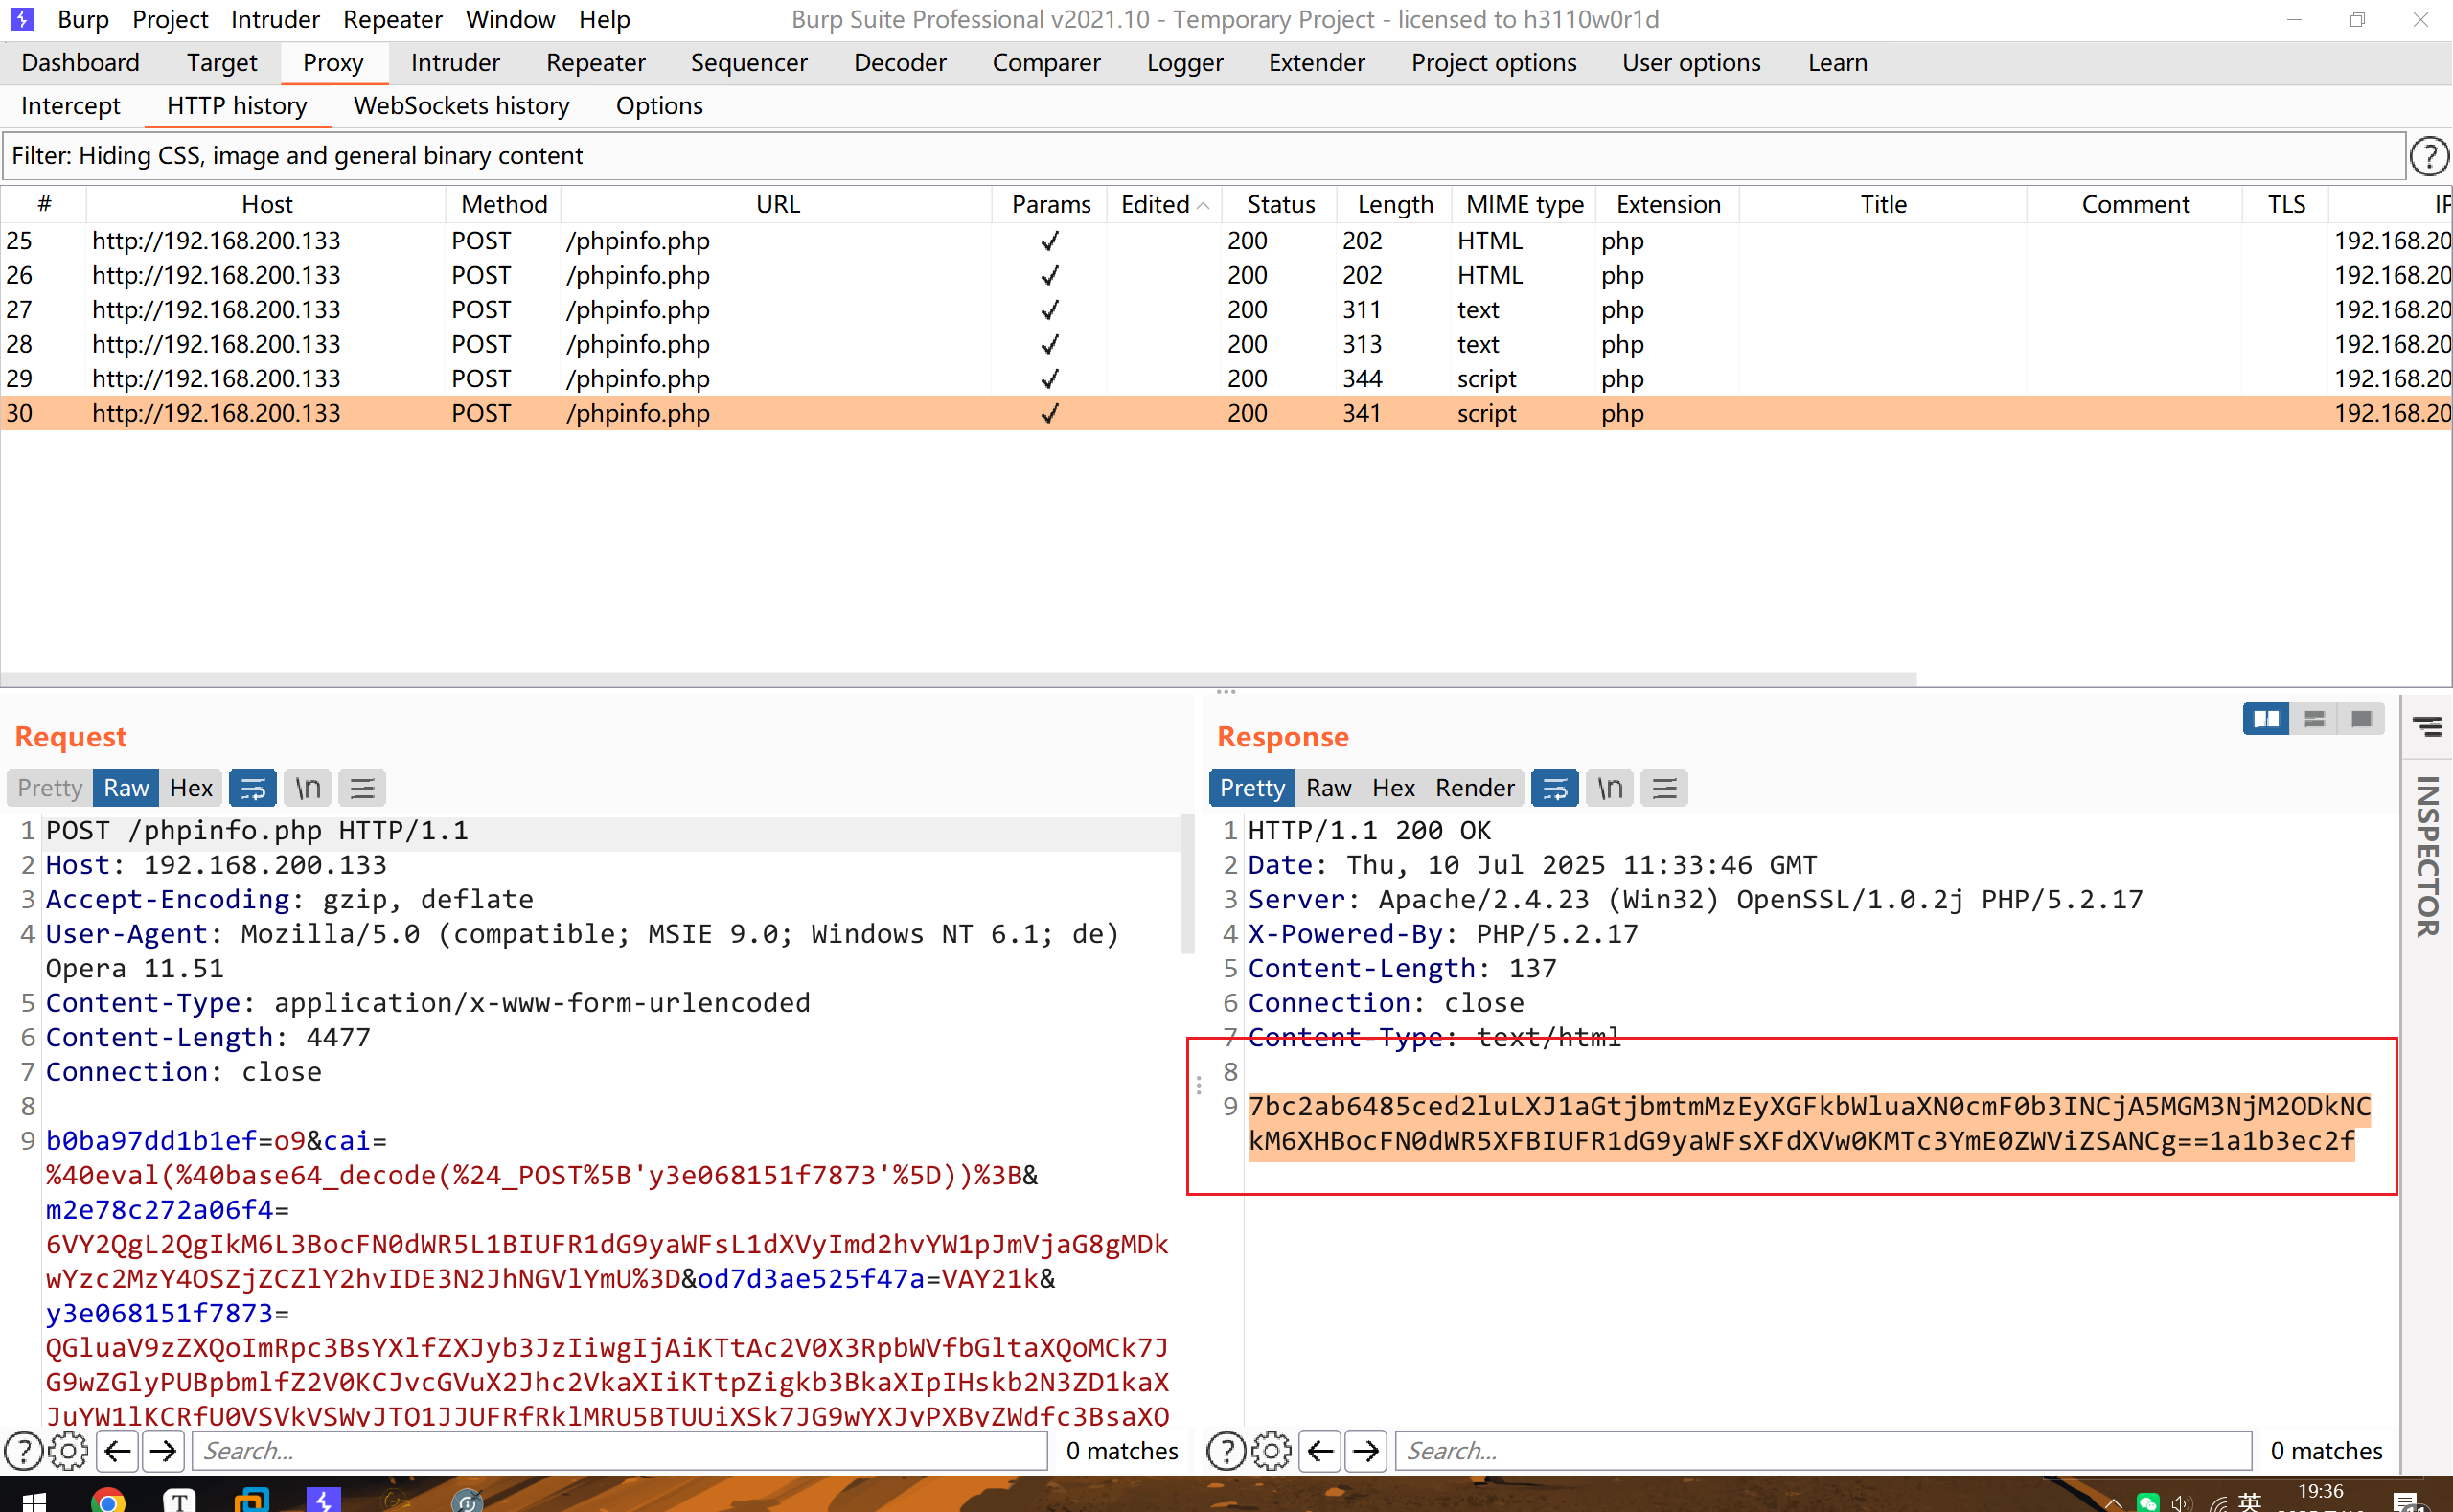Screen dimensions: 2453x1512
Task: Expand the Inspector panel icon
Action: pos(2428,726)
